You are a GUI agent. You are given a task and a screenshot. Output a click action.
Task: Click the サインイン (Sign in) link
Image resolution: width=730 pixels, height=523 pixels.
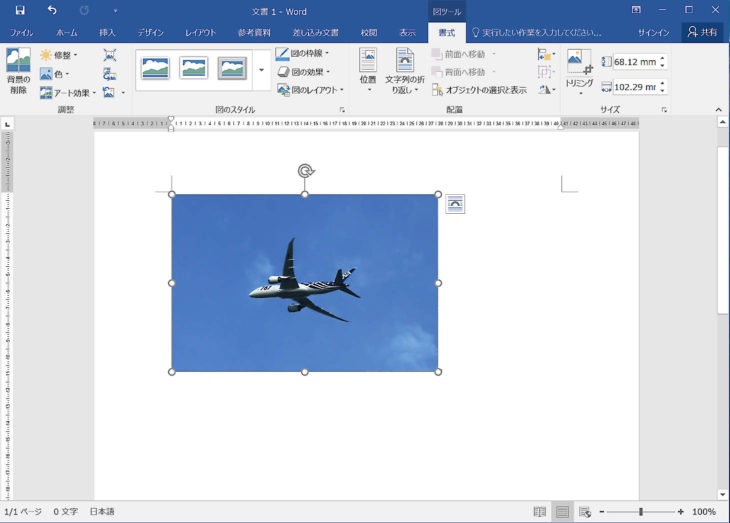653,33
